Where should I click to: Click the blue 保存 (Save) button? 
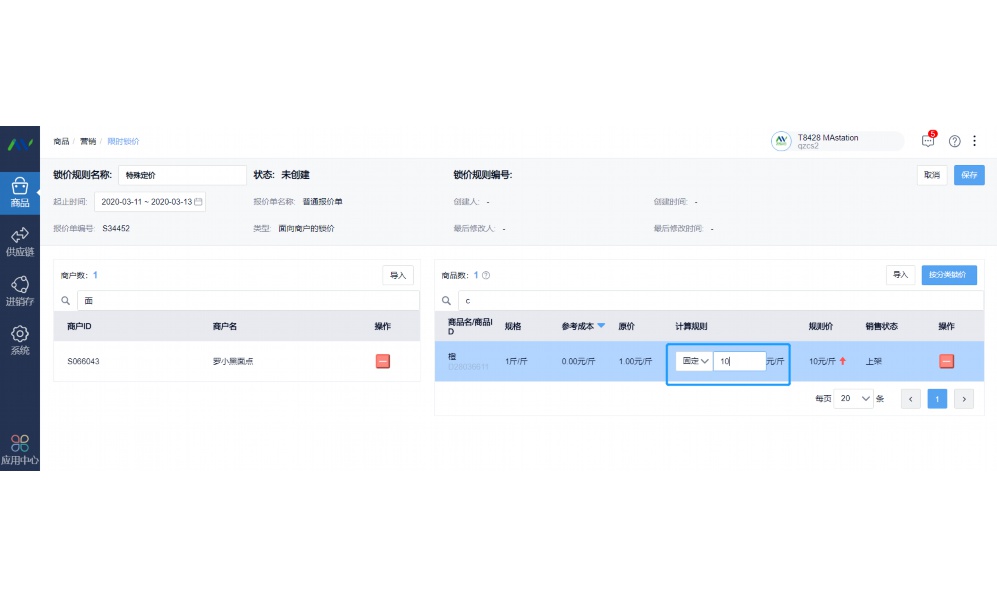point(971,174)
